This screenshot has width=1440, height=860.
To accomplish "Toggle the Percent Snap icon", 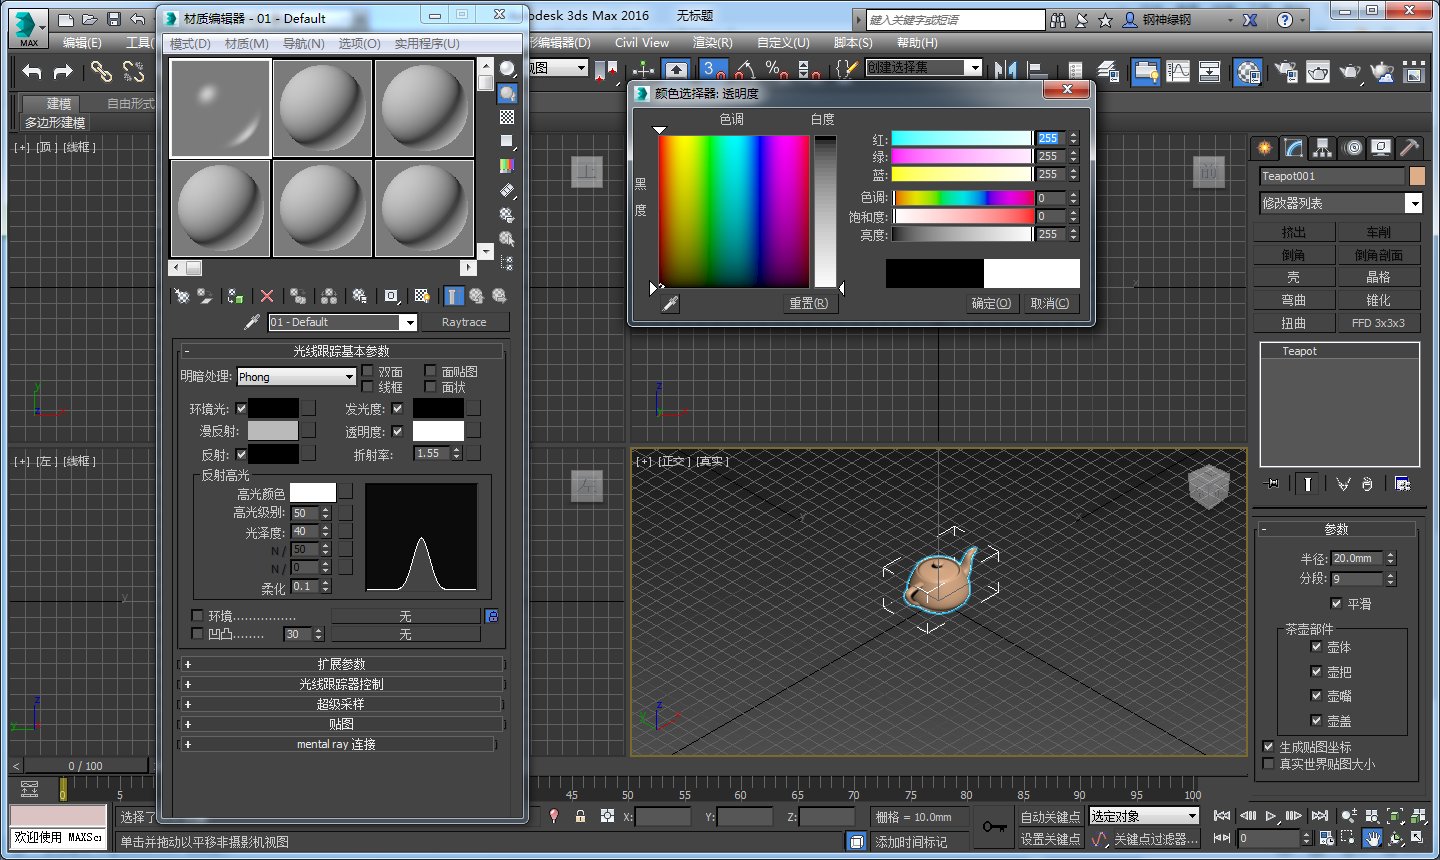I will (776, 69).
